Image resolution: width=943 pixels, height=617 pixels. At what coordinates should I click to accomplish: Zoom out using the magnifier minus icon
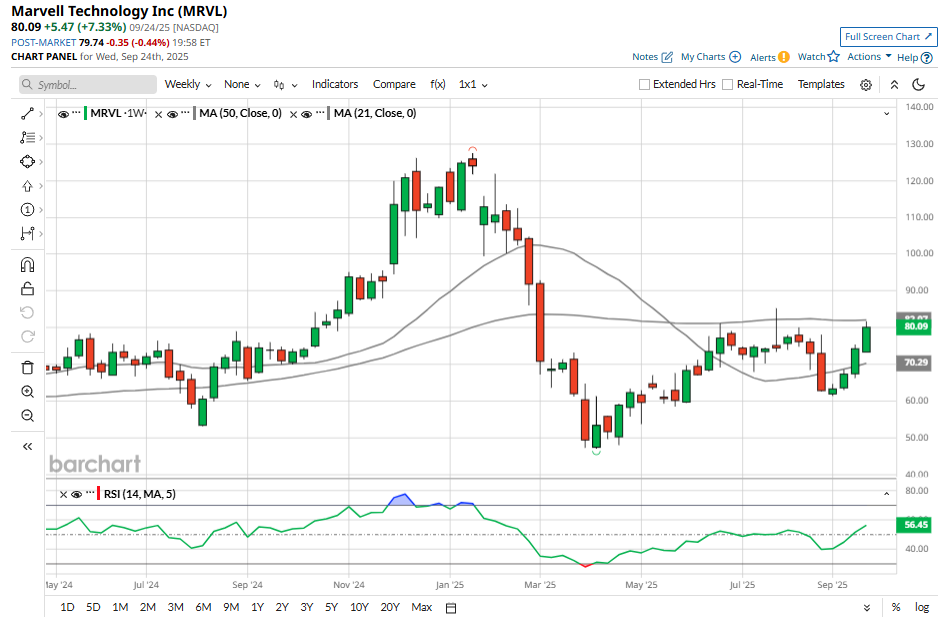(x=27, y=415)
